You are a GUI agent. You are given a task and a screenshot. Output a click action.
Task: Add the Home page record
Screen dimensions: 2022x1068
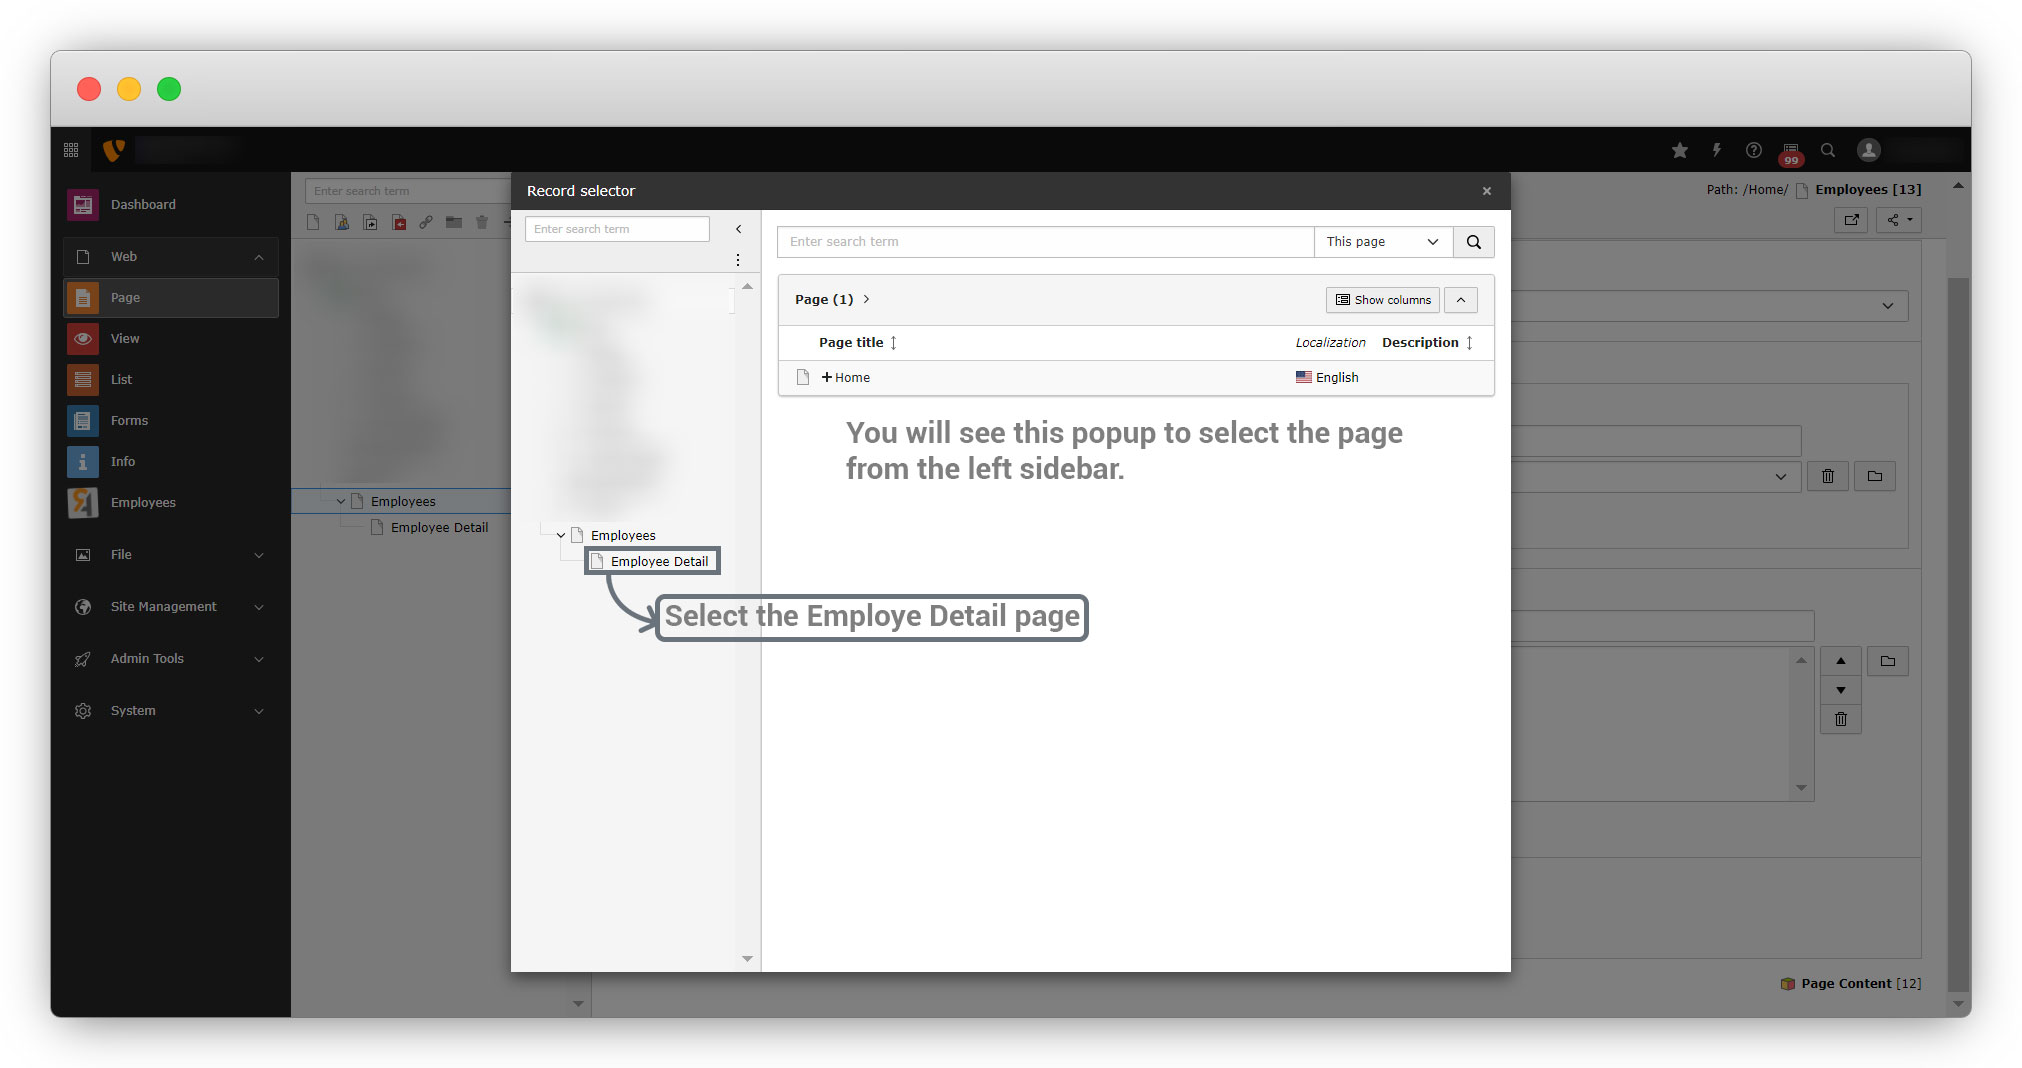(x=845, y=378)
